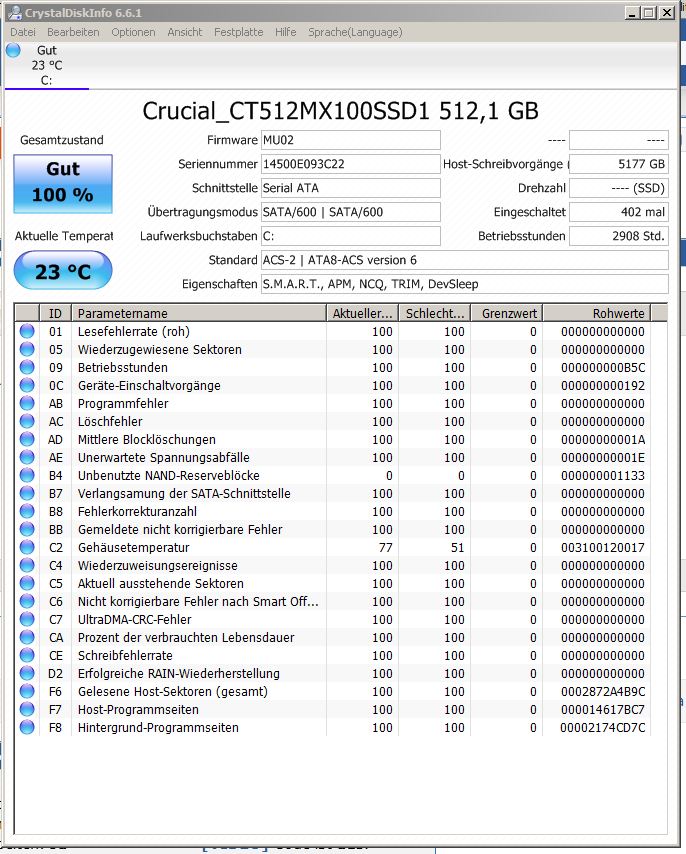Click status orb of Lesefehlerrate (roh) row
Image resolution: width=686 pixels, height=854 pixels.
27,331
